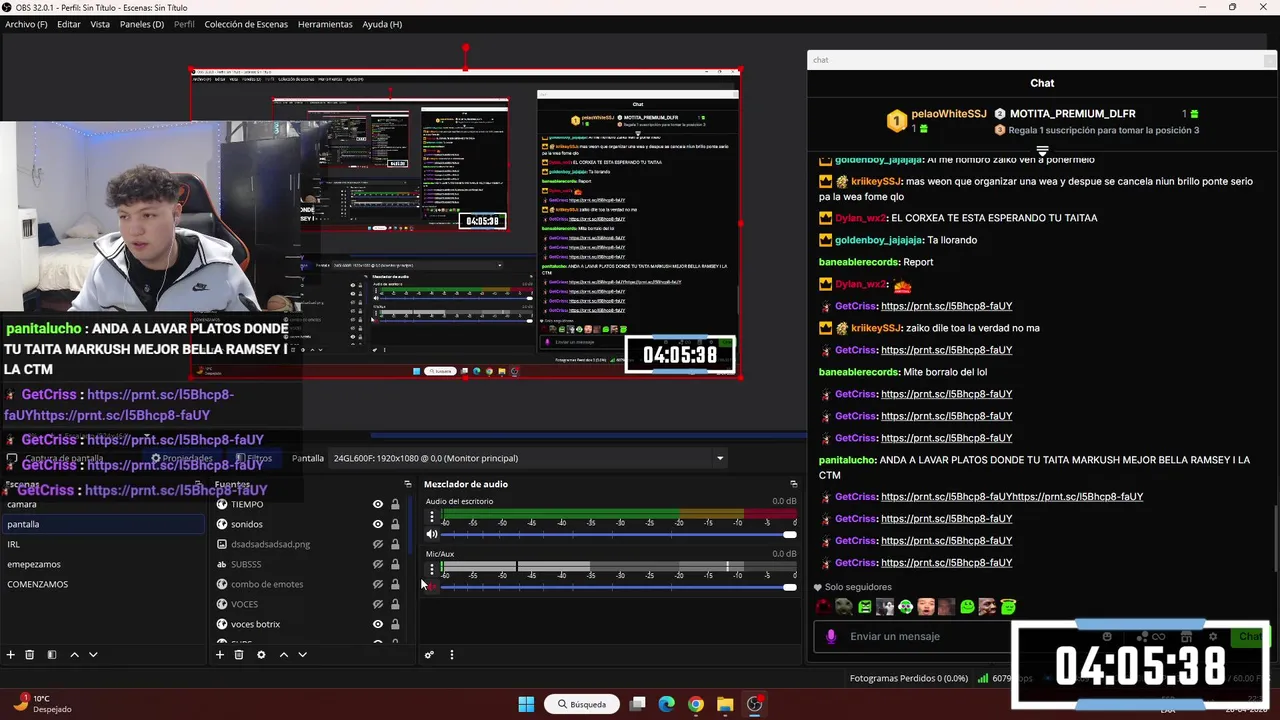Viewport: 1280px width, 720px height.
Task: Open the Ayuda menu
Action: click(382, 24)
